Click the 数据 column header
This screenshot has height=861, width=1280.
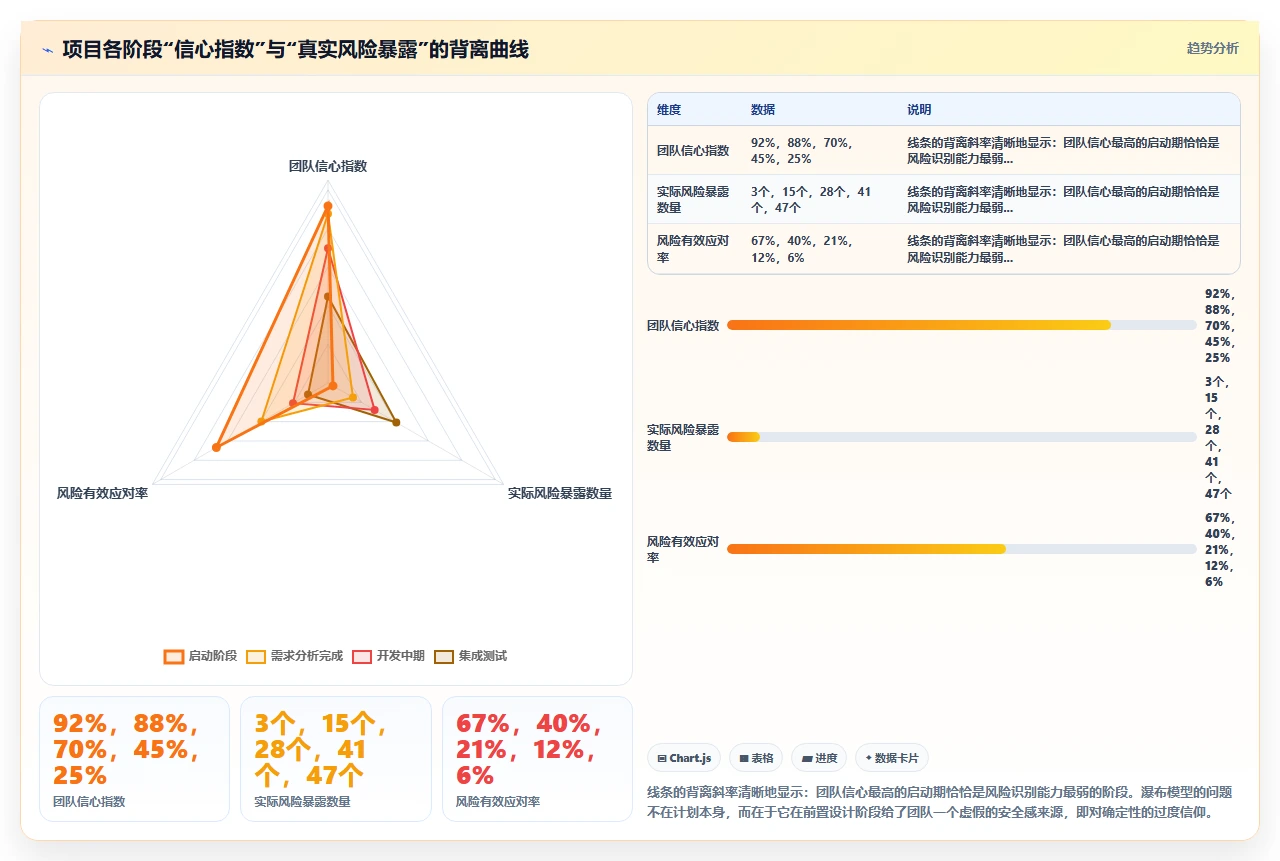click(763, 110)
